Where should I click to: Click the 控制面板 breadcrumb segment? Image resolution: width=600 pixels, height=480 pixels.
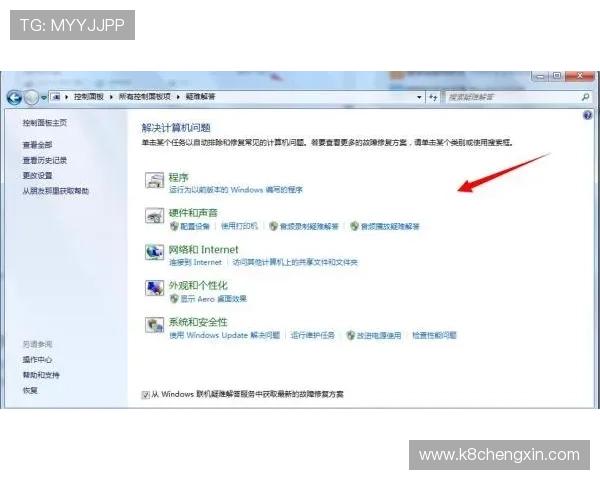89,97
